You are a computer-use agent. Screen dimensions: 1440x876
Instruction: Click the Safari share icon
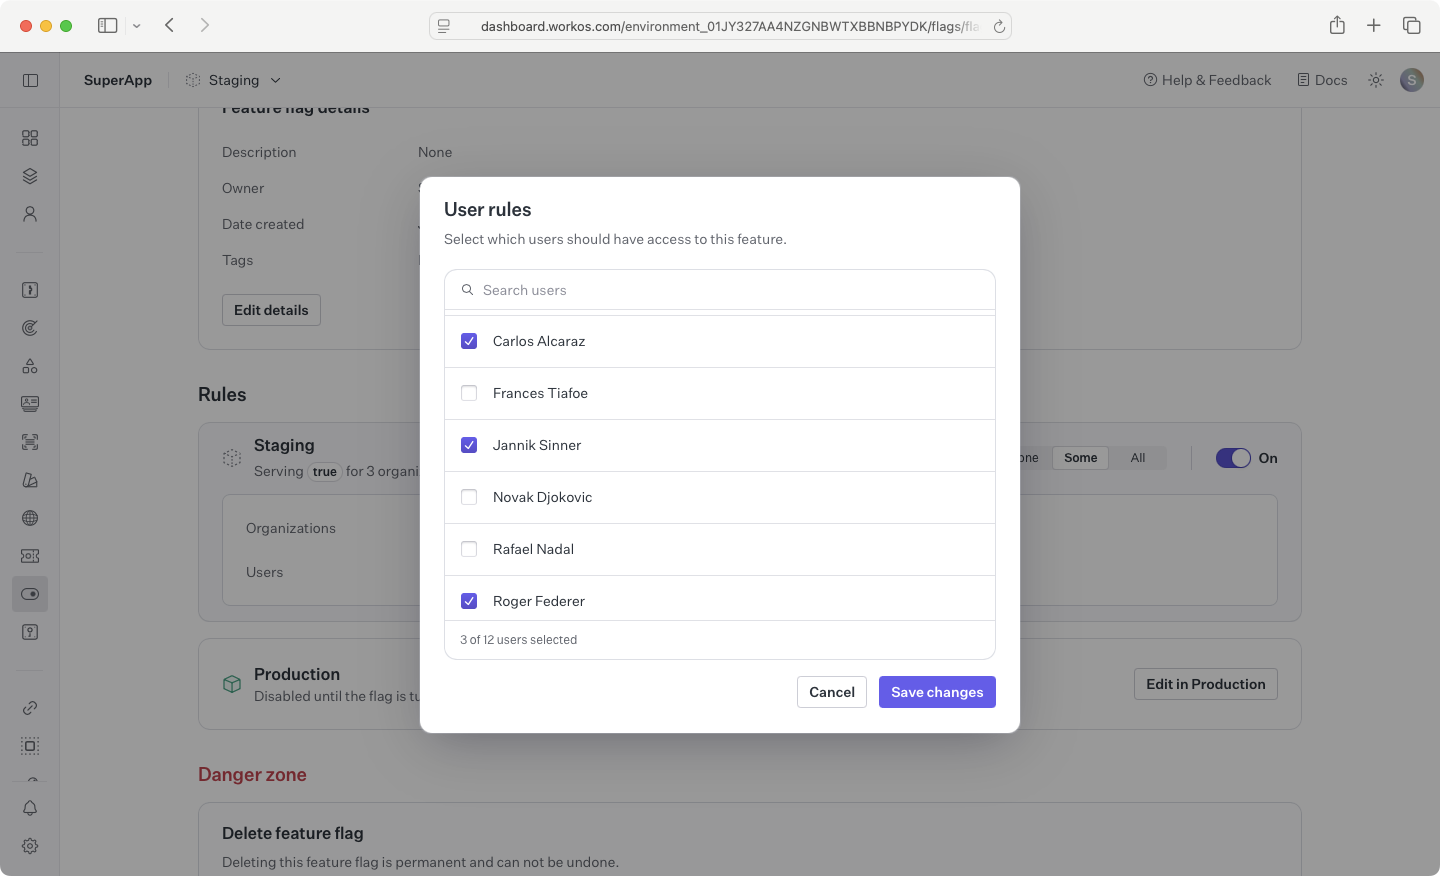coord(1337,26)
